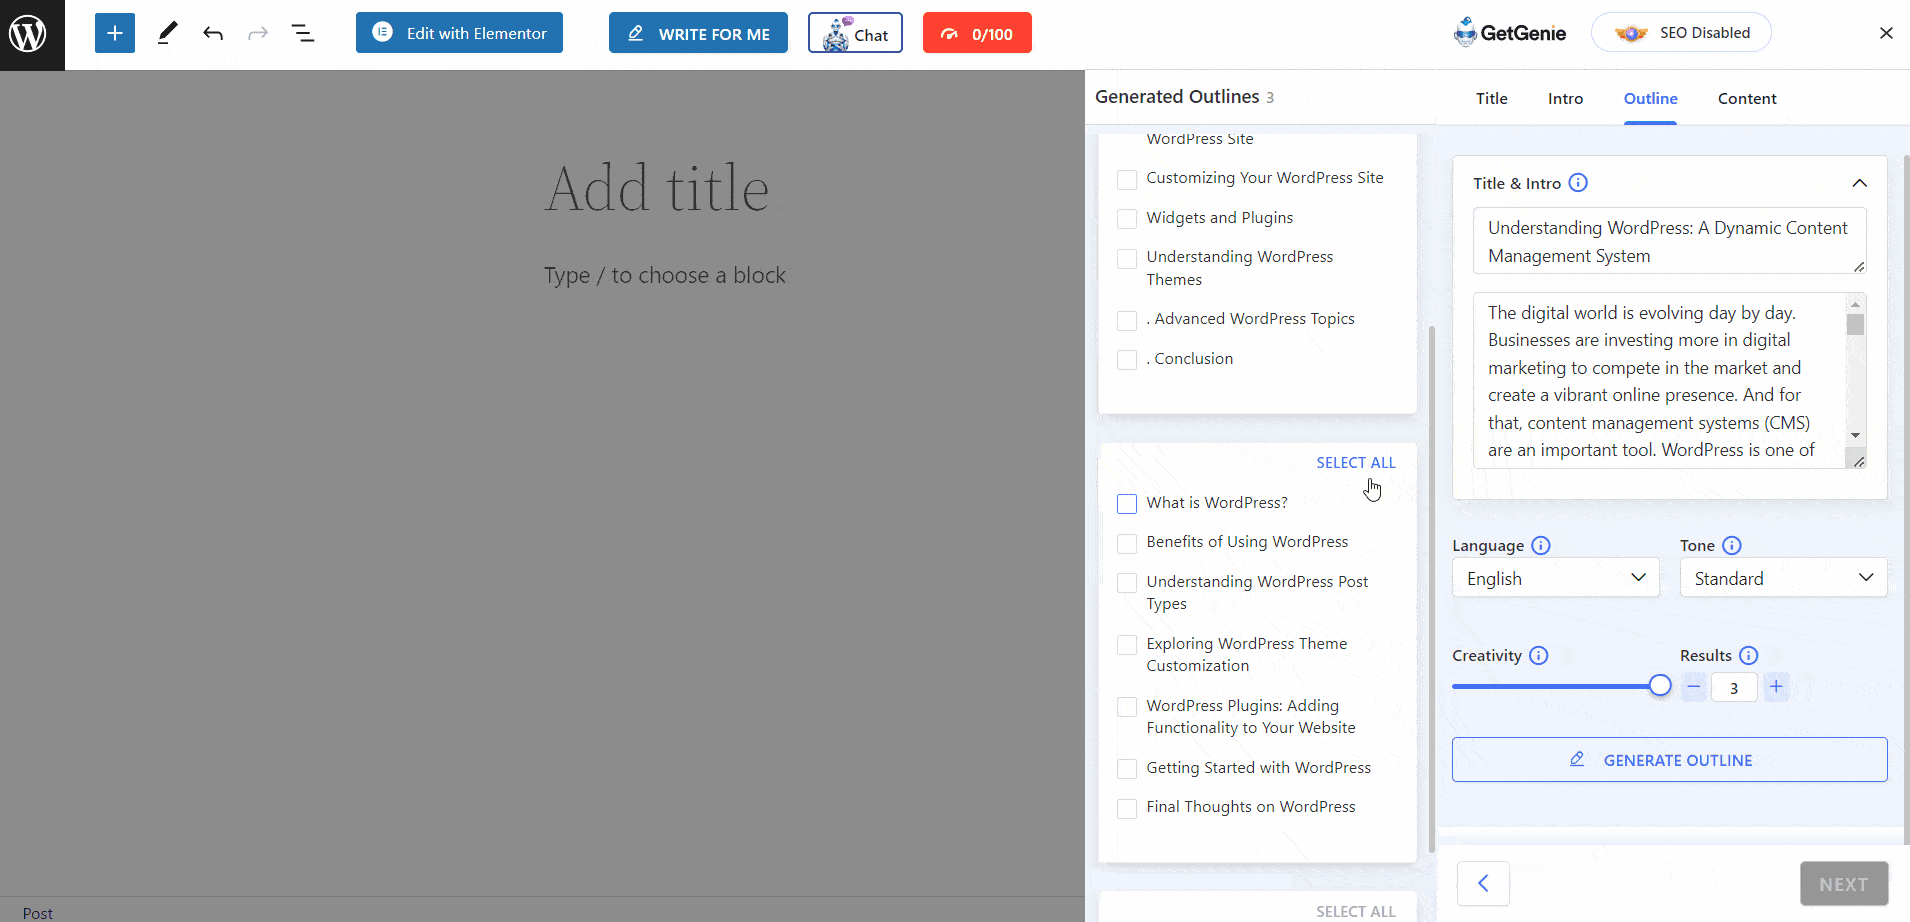
Task: Click the Add title heading field
Action: (657, 188)
